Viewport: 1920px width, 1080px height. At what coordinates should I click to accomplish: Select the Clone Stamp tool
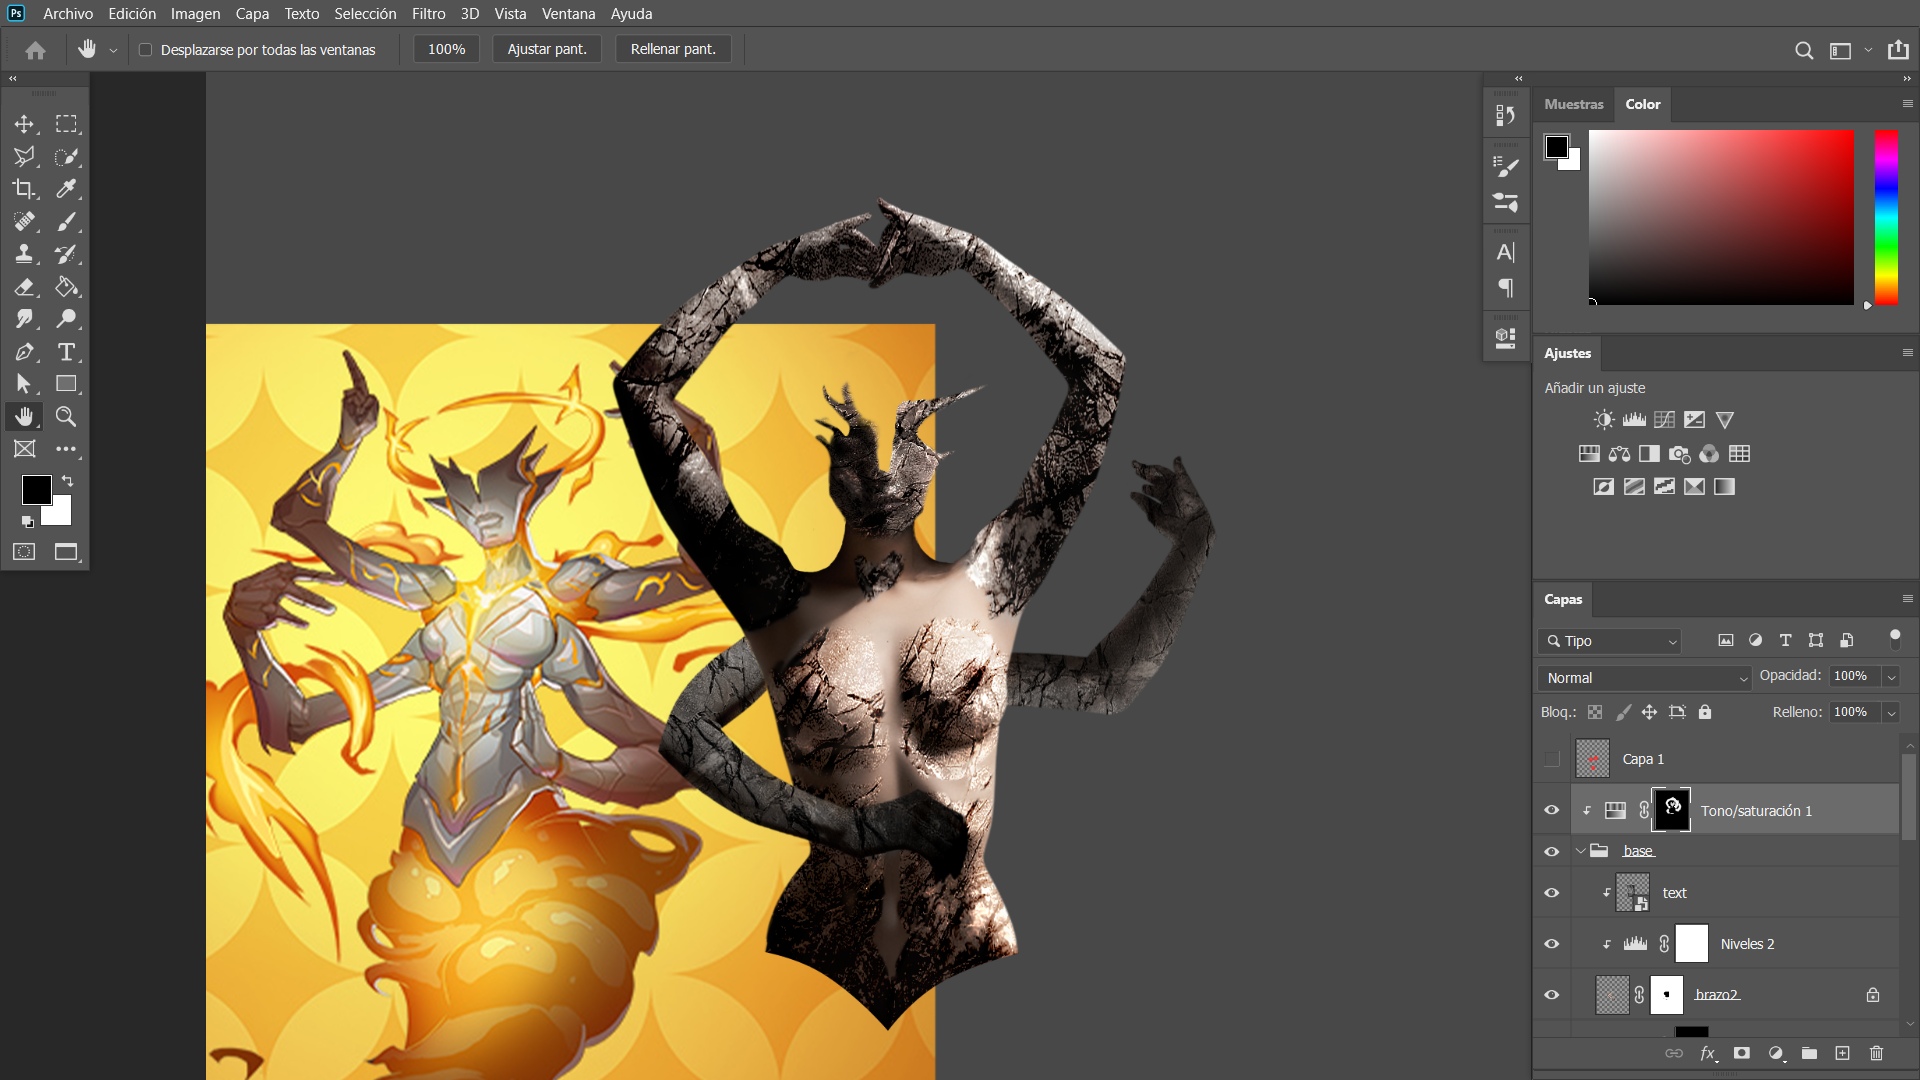24,254
